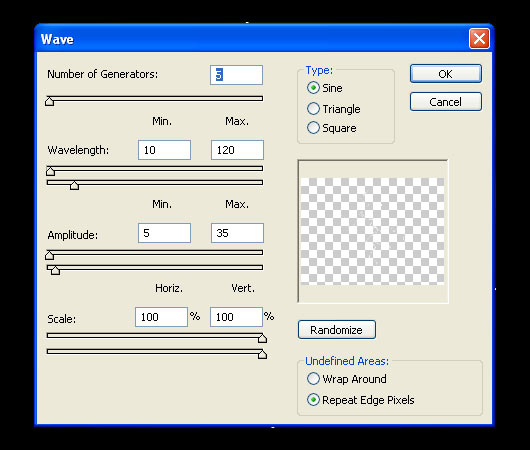Click the Randomize button
Image resolution: width=530 pixels, height=450 pixels.
point(337,330)
